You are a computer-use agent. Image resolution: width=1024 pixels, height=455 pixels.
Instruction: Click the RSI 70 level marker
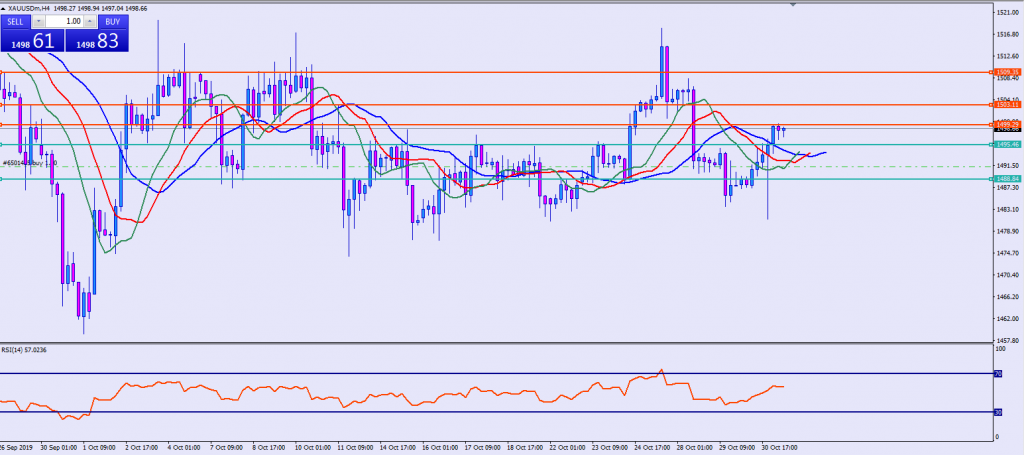tap(997, 373)
